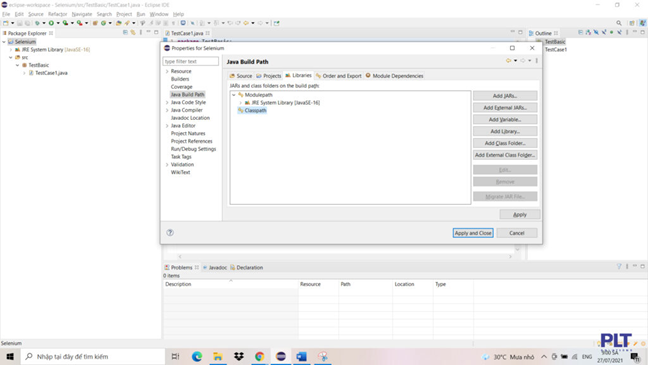Open Dropbox from taskbar

[x=239, y=356]
